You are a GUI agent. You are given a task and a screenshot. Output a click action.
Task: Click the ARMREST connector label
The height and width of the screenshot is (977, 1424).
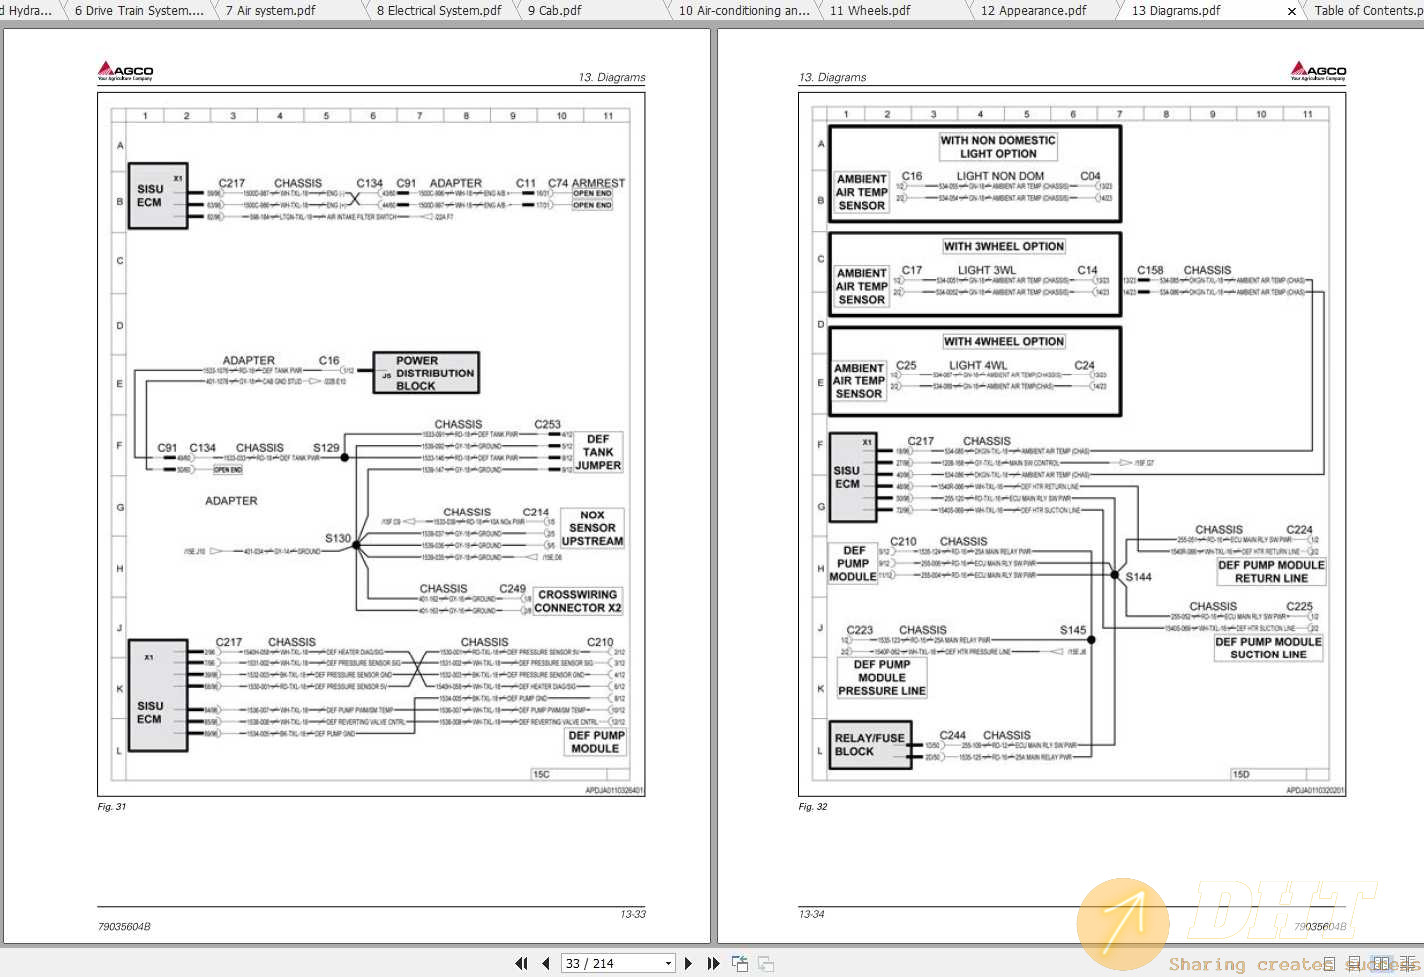pyautogui.click(x=598, y=183)
